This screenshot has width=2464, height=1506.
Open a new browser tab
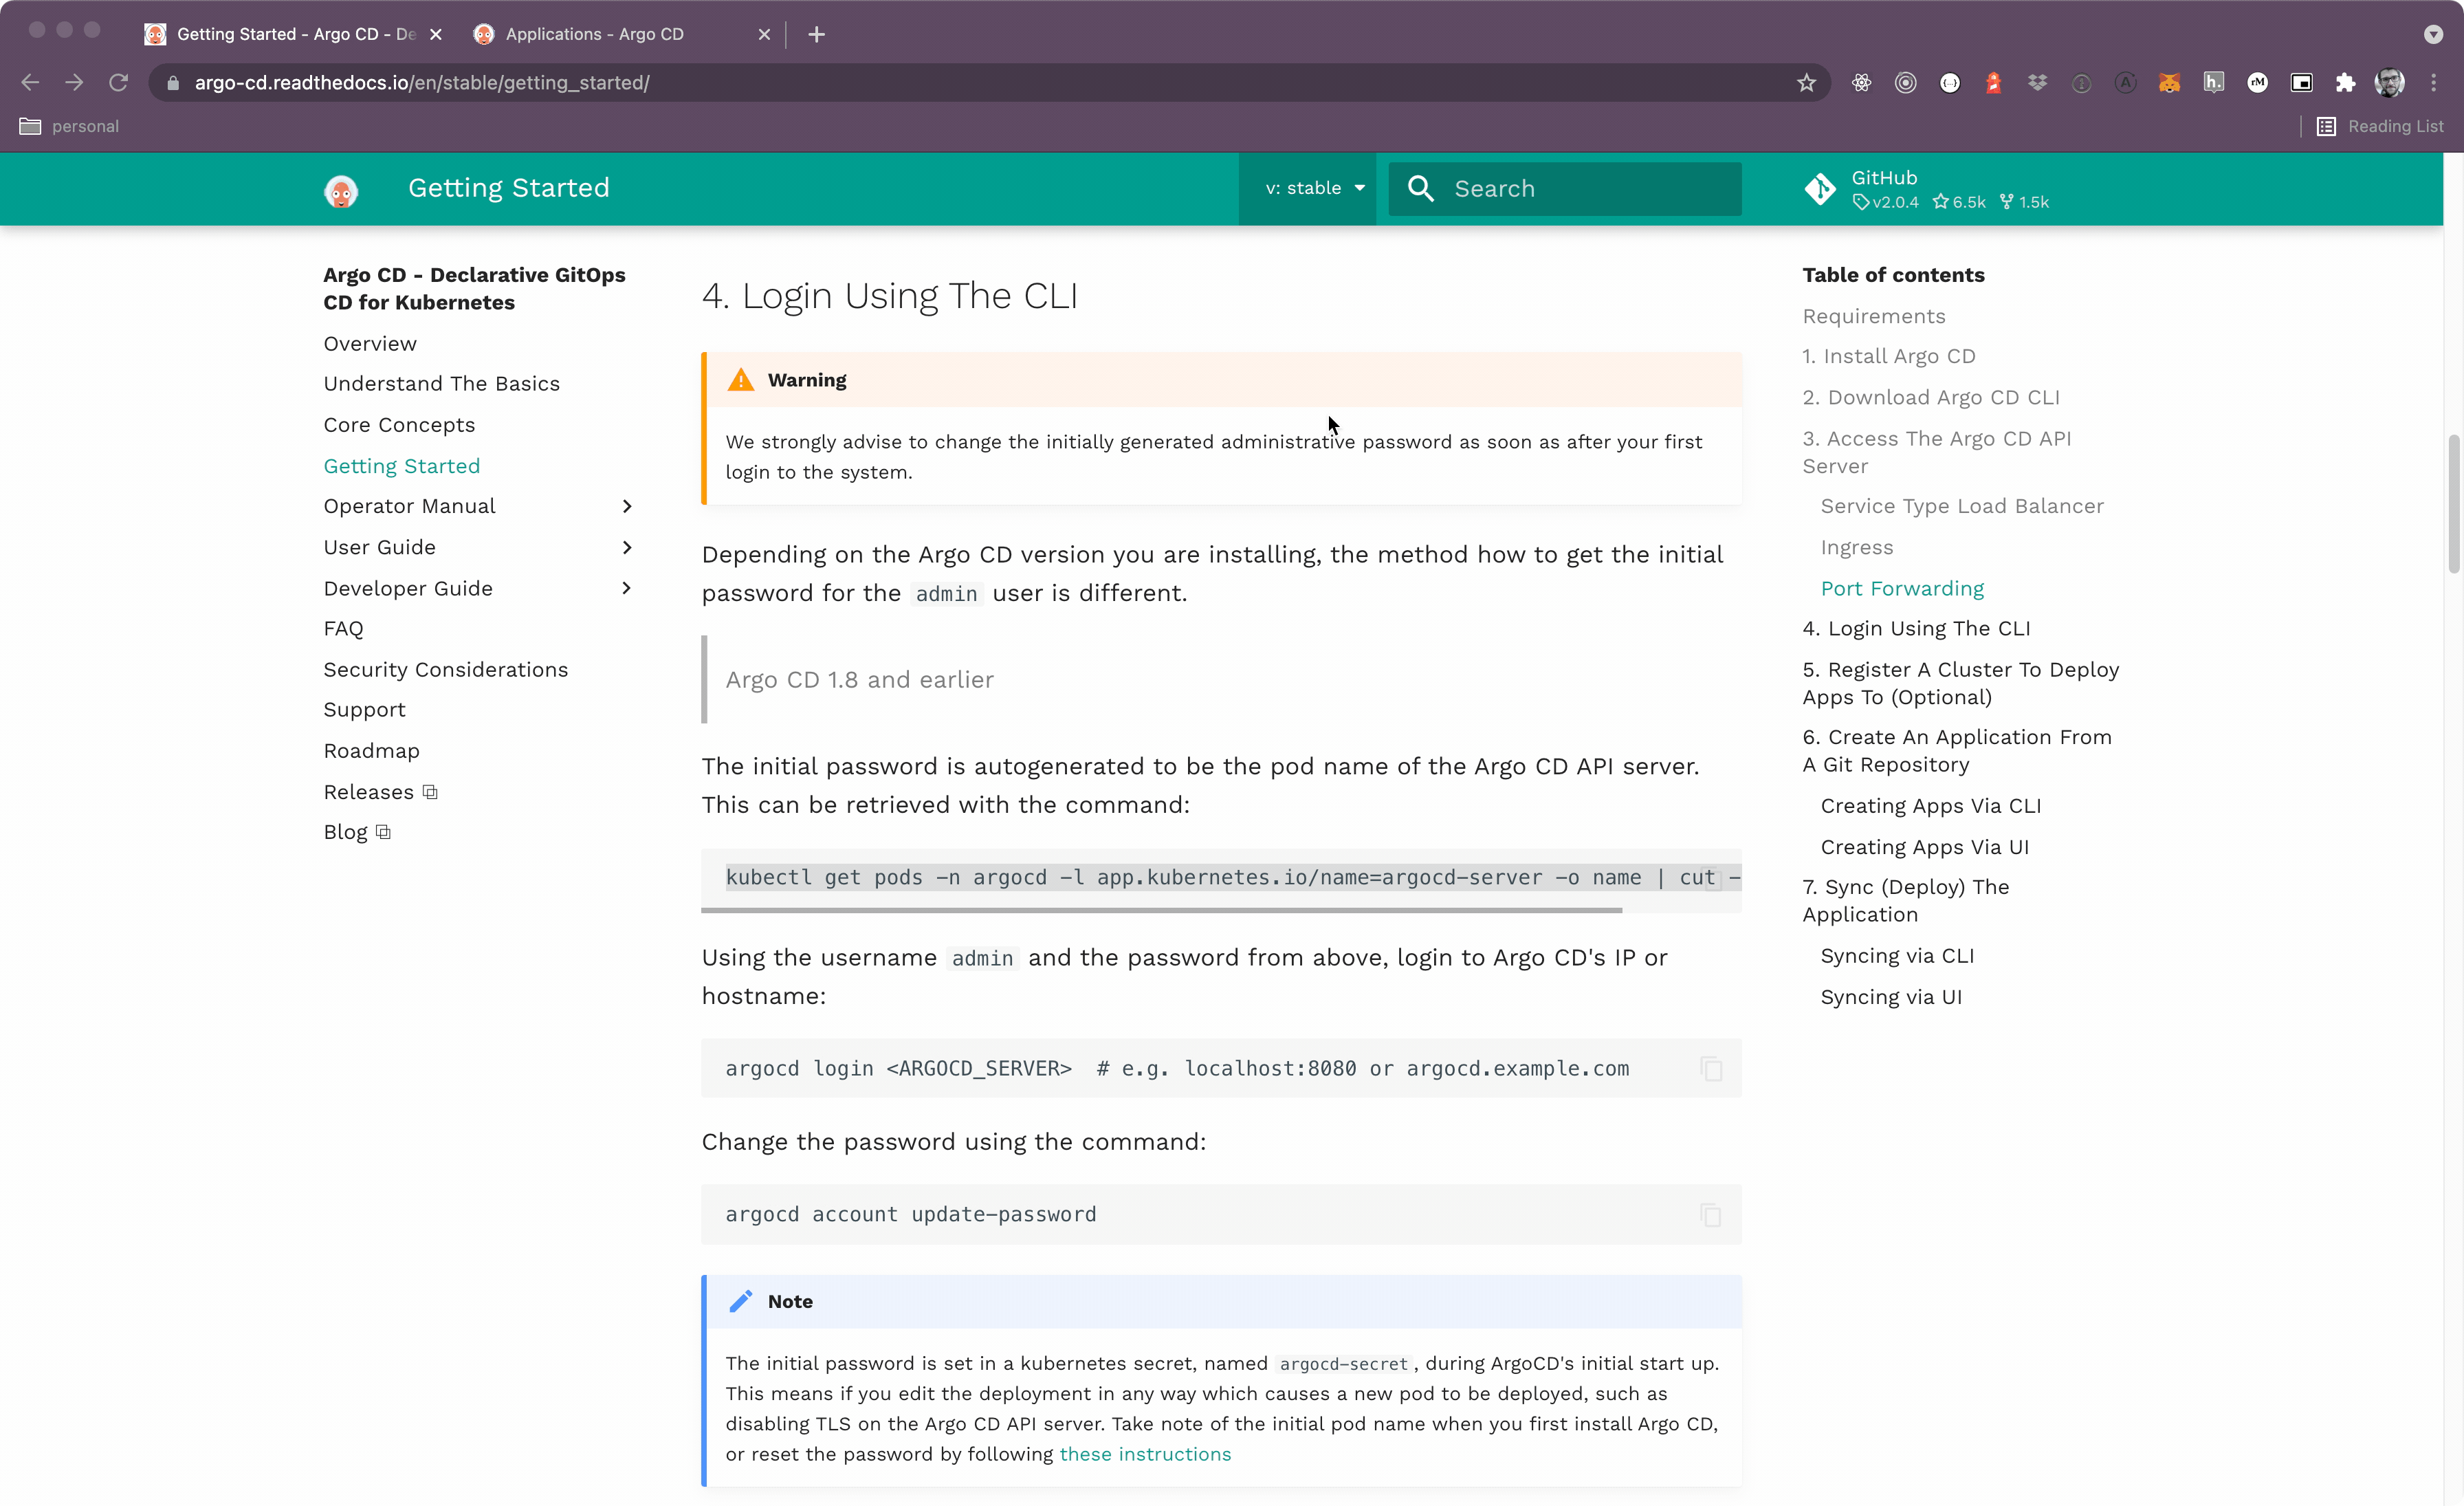[x=816, y=34]
